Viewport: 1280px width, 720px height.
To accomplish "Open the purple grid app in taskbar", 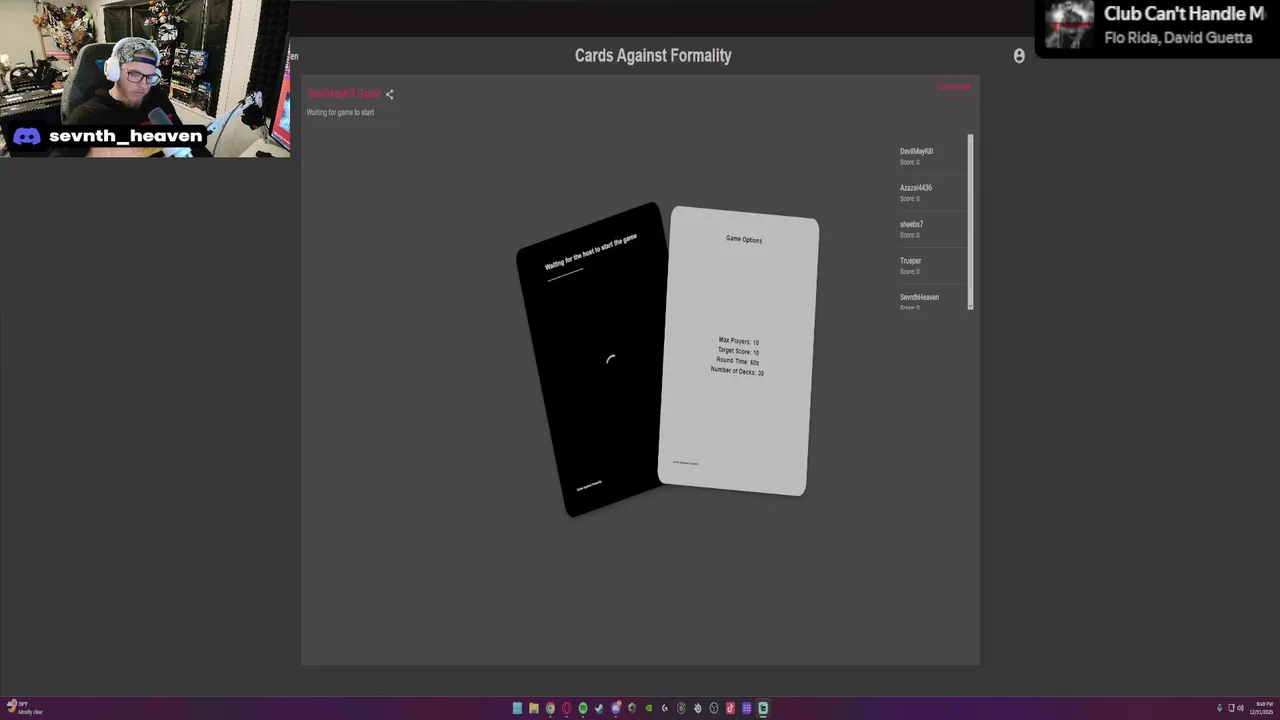I will (x=746, y=708).
